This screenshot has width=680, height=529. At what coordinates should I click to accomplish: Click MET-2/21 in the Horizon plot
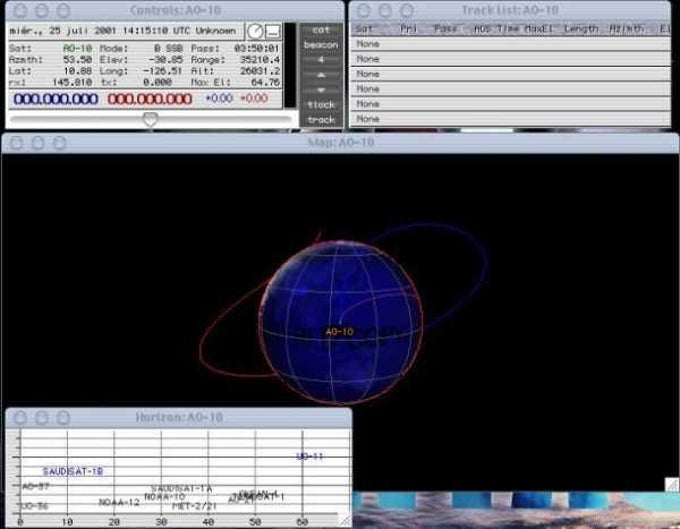(194, 506)
